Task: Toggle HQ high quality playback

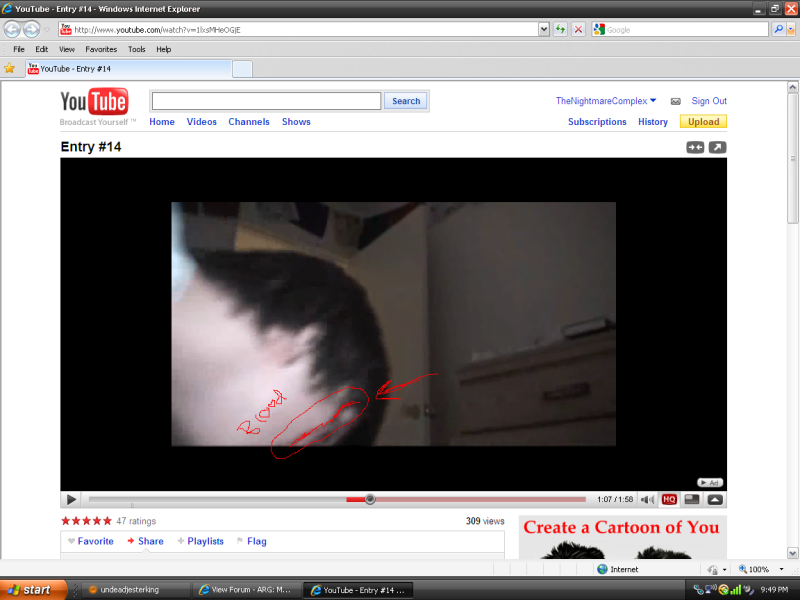Action: pos(669,499)
